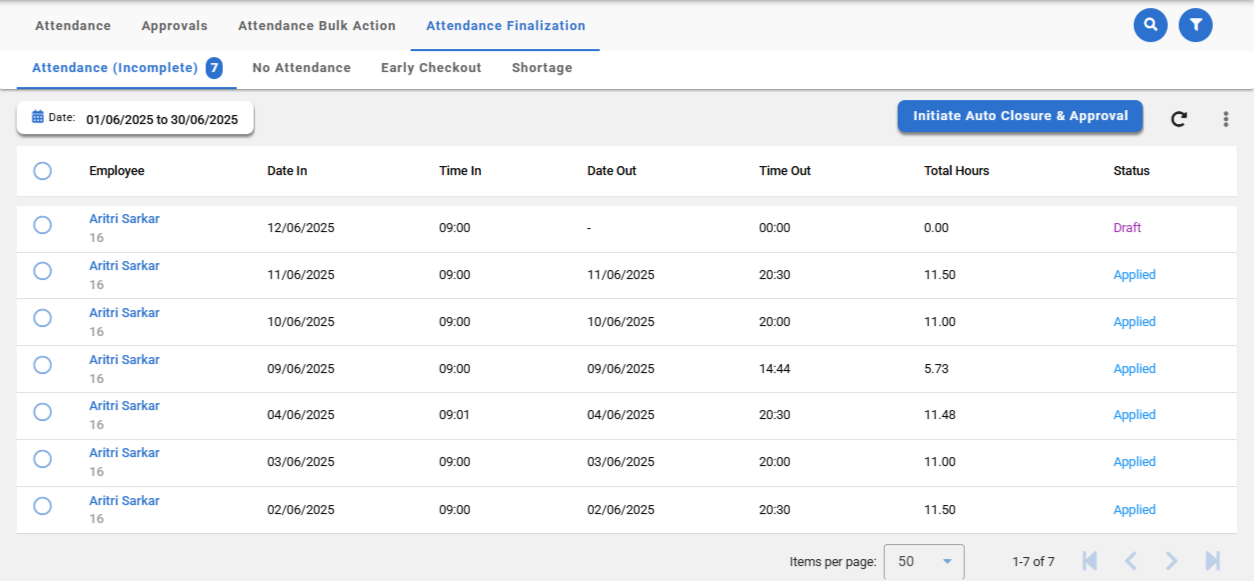Select the 09/06/2025 attendance row checkbox
Viewport: 1254px width, 581px height.
point(42,365)
